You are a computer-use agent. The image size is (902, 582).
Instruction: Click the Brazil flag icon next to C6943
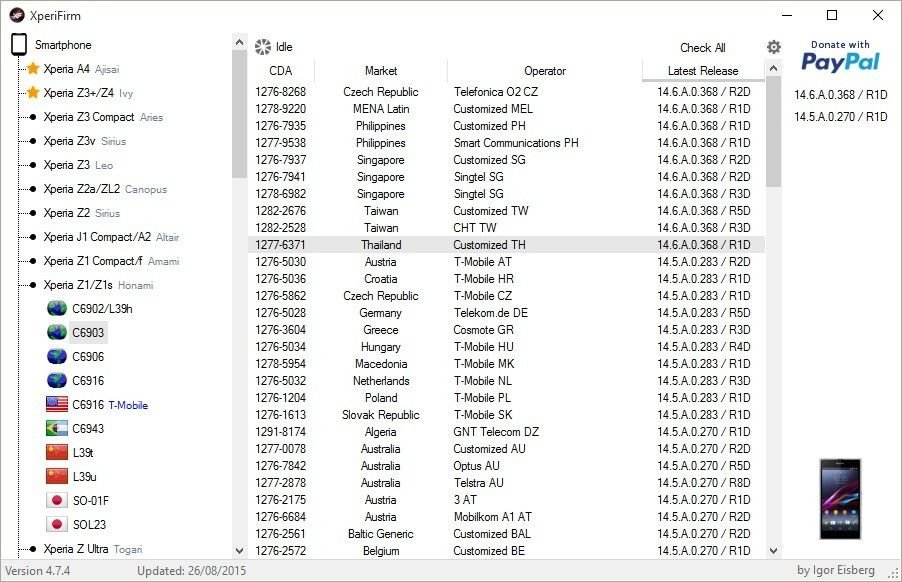(57, 428)
